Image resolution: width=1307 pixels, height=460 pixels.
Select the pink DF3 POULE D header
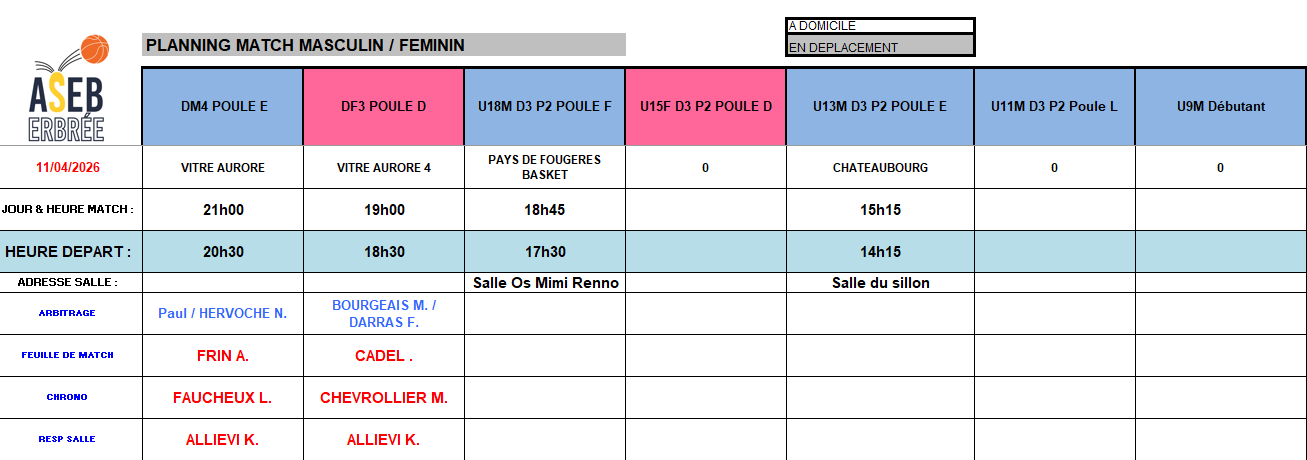(383, 106)
